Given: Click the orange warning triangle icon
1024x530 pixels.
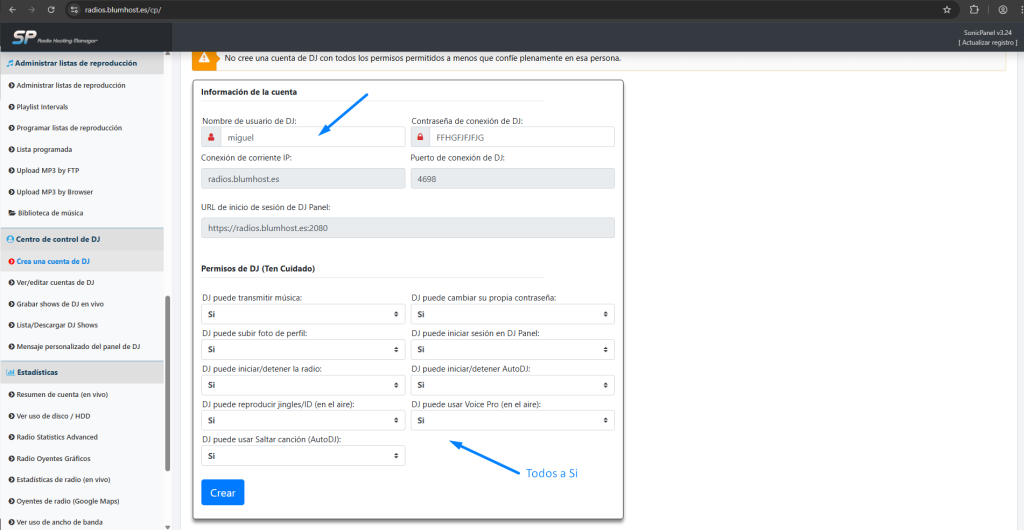Looking at the screenshot, I should click(204, 58).
